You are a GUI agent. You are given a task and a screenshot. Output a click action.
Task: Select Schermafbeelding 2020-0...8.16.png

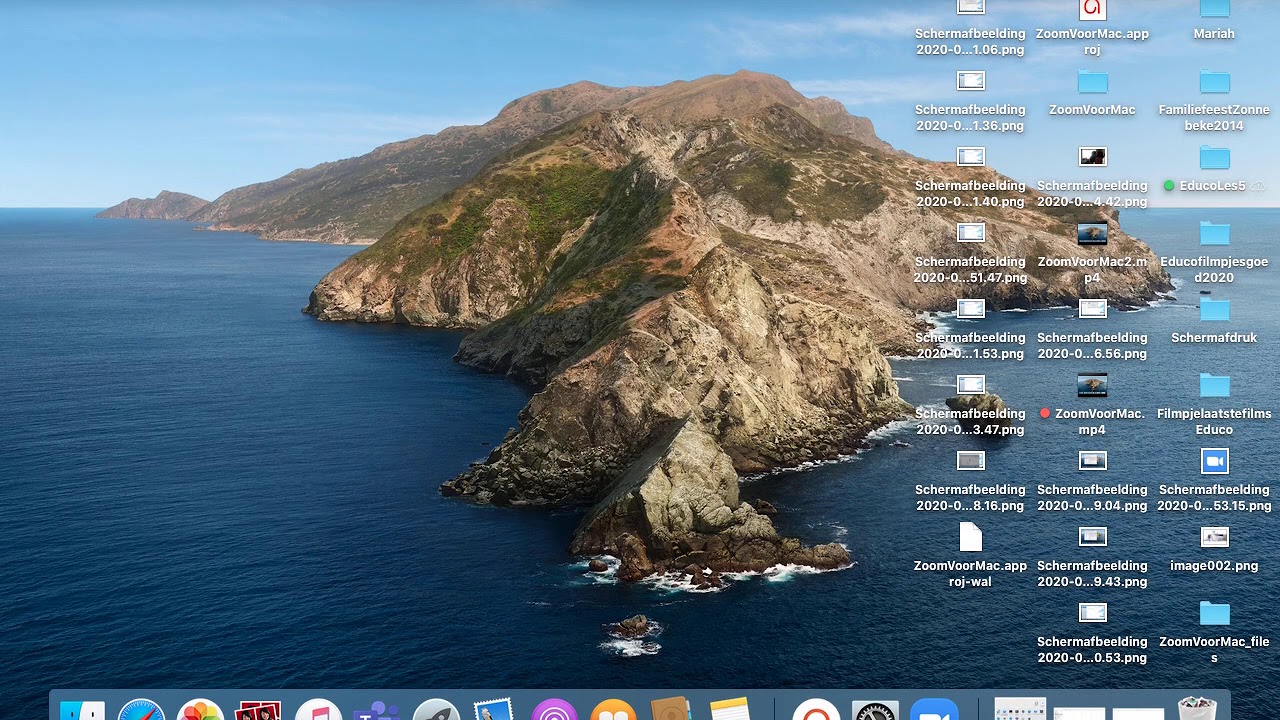click(x=970, y=480)
